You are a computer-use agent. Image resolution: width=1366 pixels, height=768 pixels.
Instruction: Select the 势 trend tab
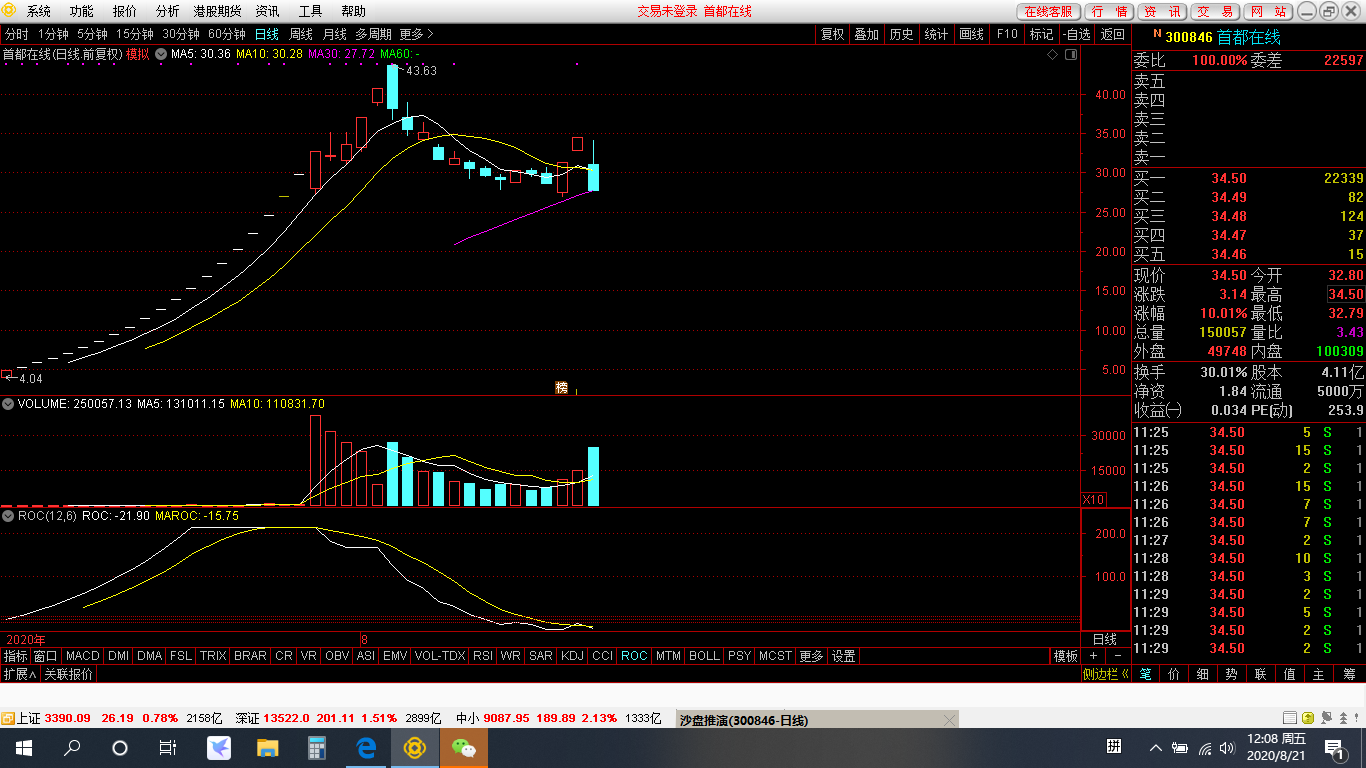(x=1232, y=674)
